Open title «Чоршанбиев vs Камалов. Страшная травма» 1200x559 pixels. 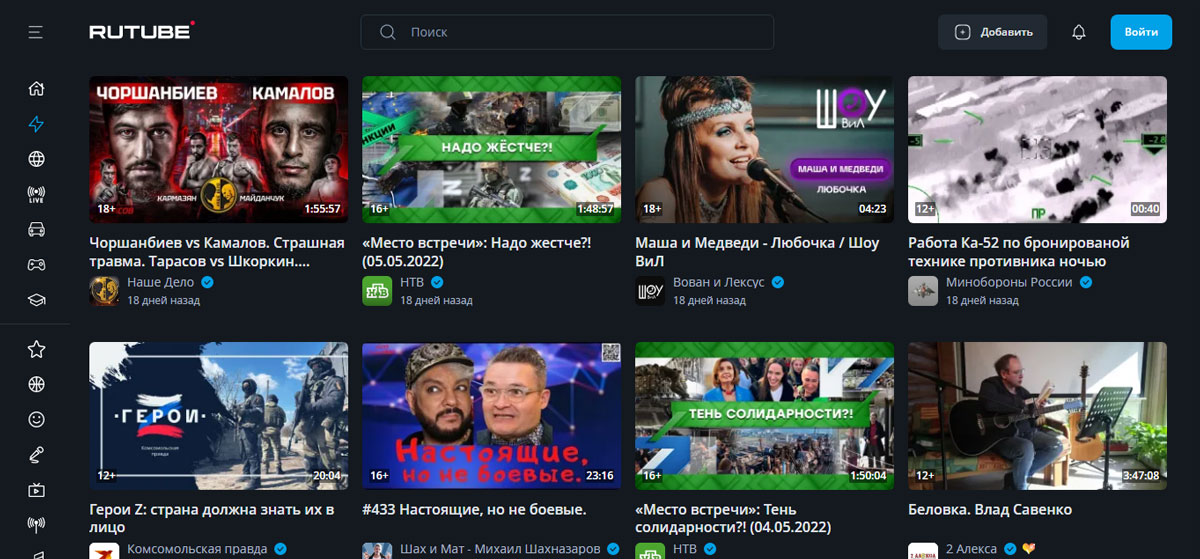[217, 252]
